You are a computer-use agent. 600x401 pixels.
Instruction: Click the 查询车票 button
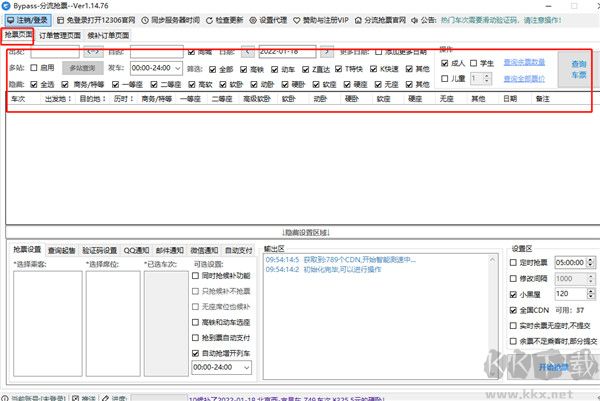coord(578,69)
